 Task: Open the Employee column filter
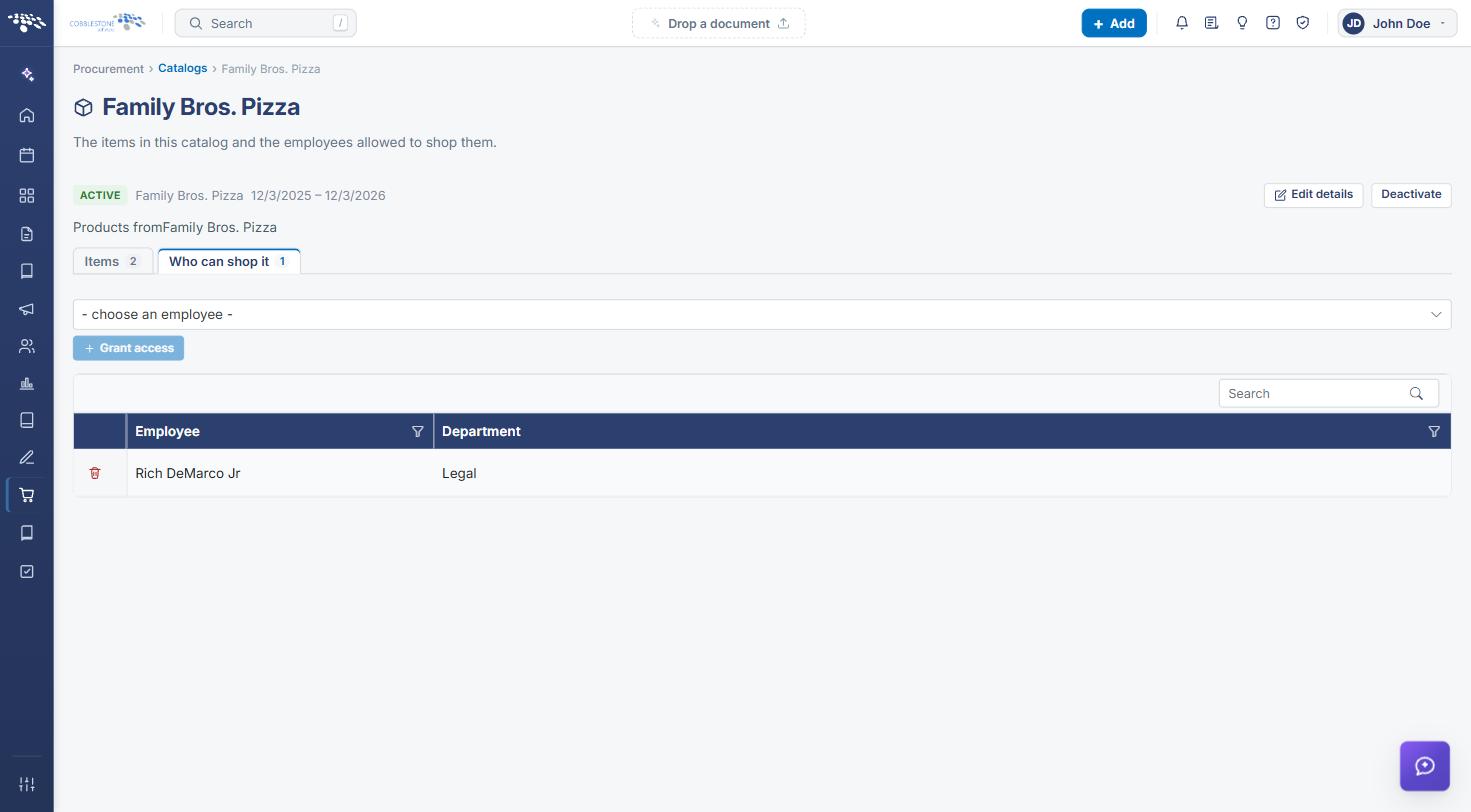[418, 432]
